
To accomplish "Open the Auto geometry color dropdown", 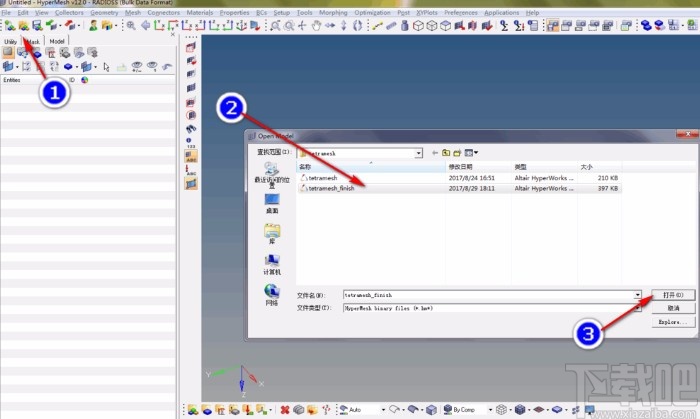I will click(383, 409).
